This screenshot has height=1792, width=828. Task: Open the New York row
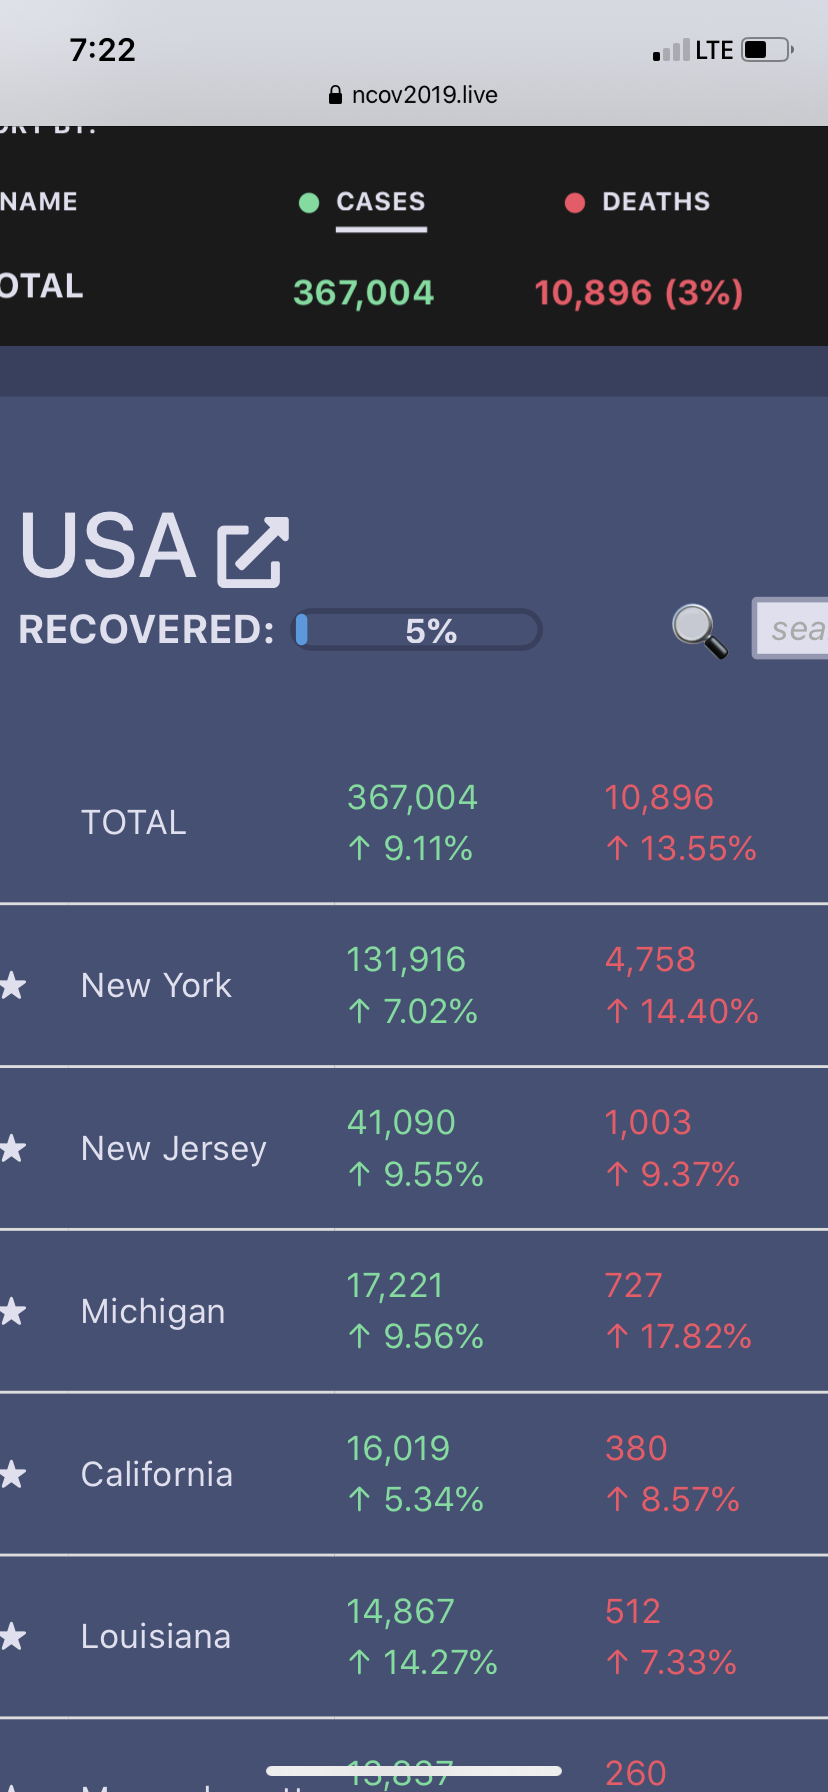pyautogui.click(x=156, y=986)
